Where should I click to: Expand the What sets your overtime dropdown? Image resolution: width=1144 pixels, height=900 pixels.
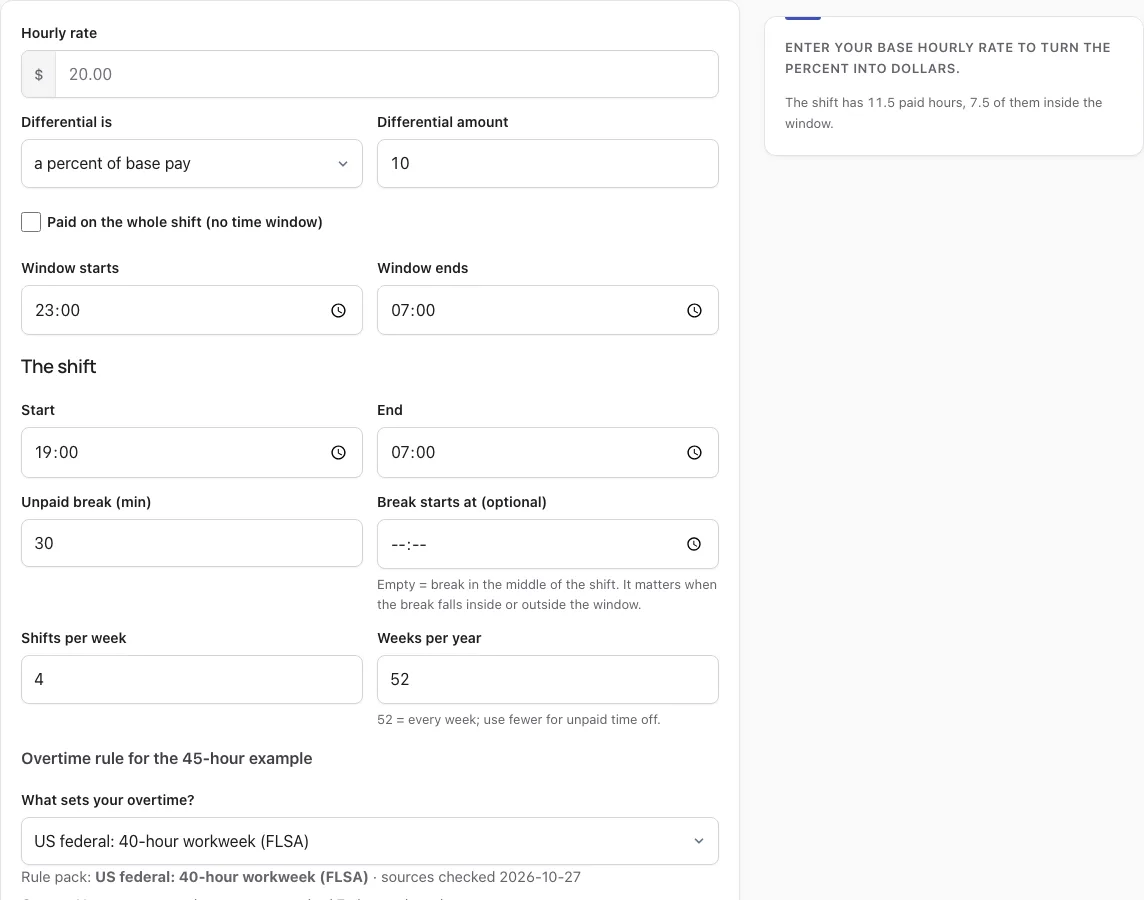click(x=370, y=841)
